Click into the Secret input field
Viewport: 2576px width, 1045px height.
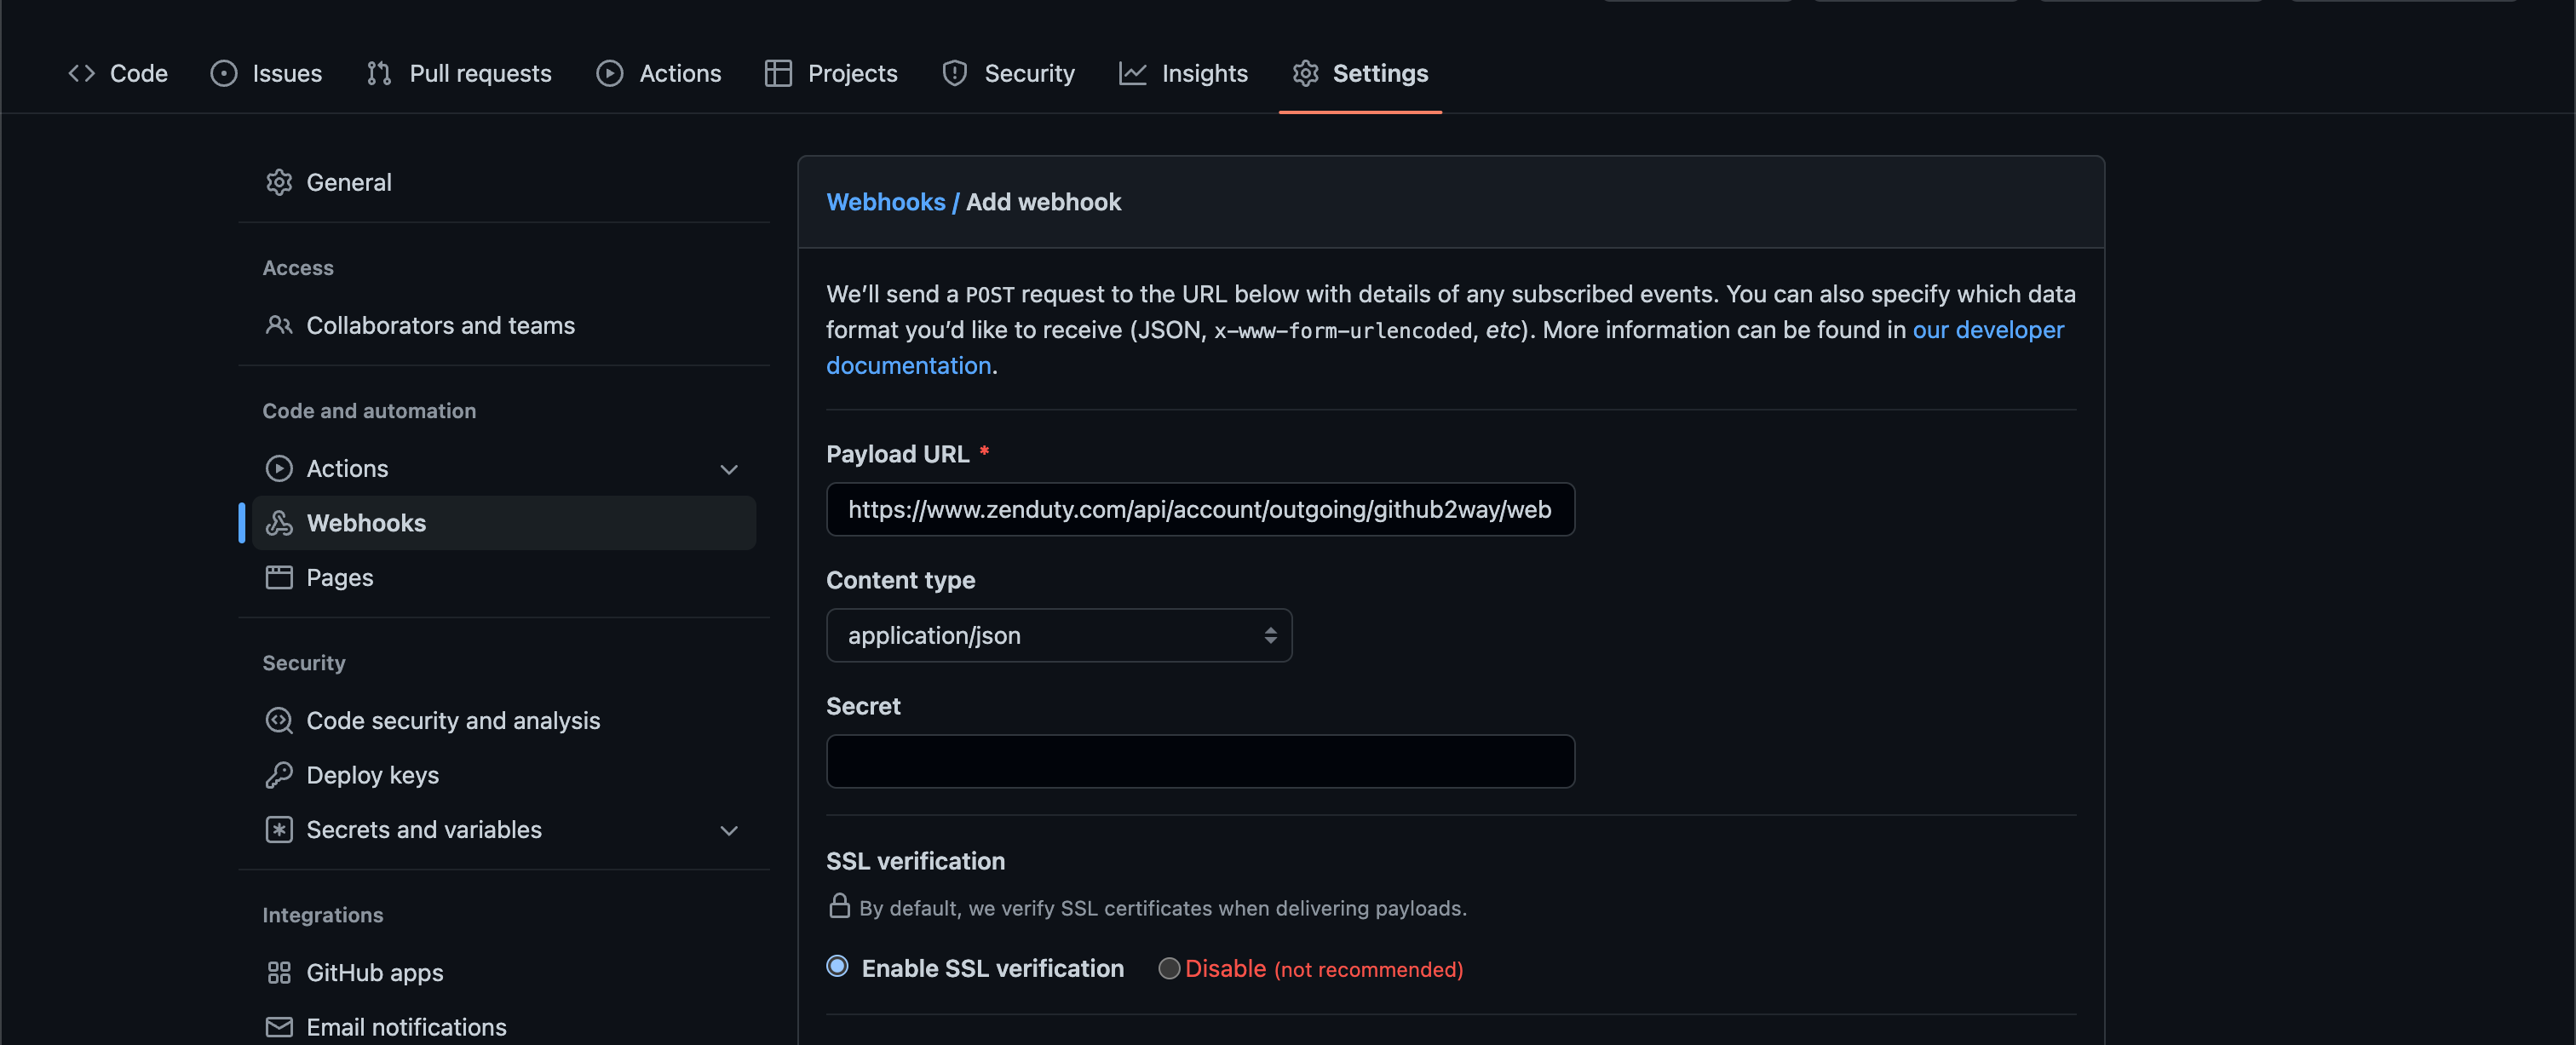click(1199, 761)
